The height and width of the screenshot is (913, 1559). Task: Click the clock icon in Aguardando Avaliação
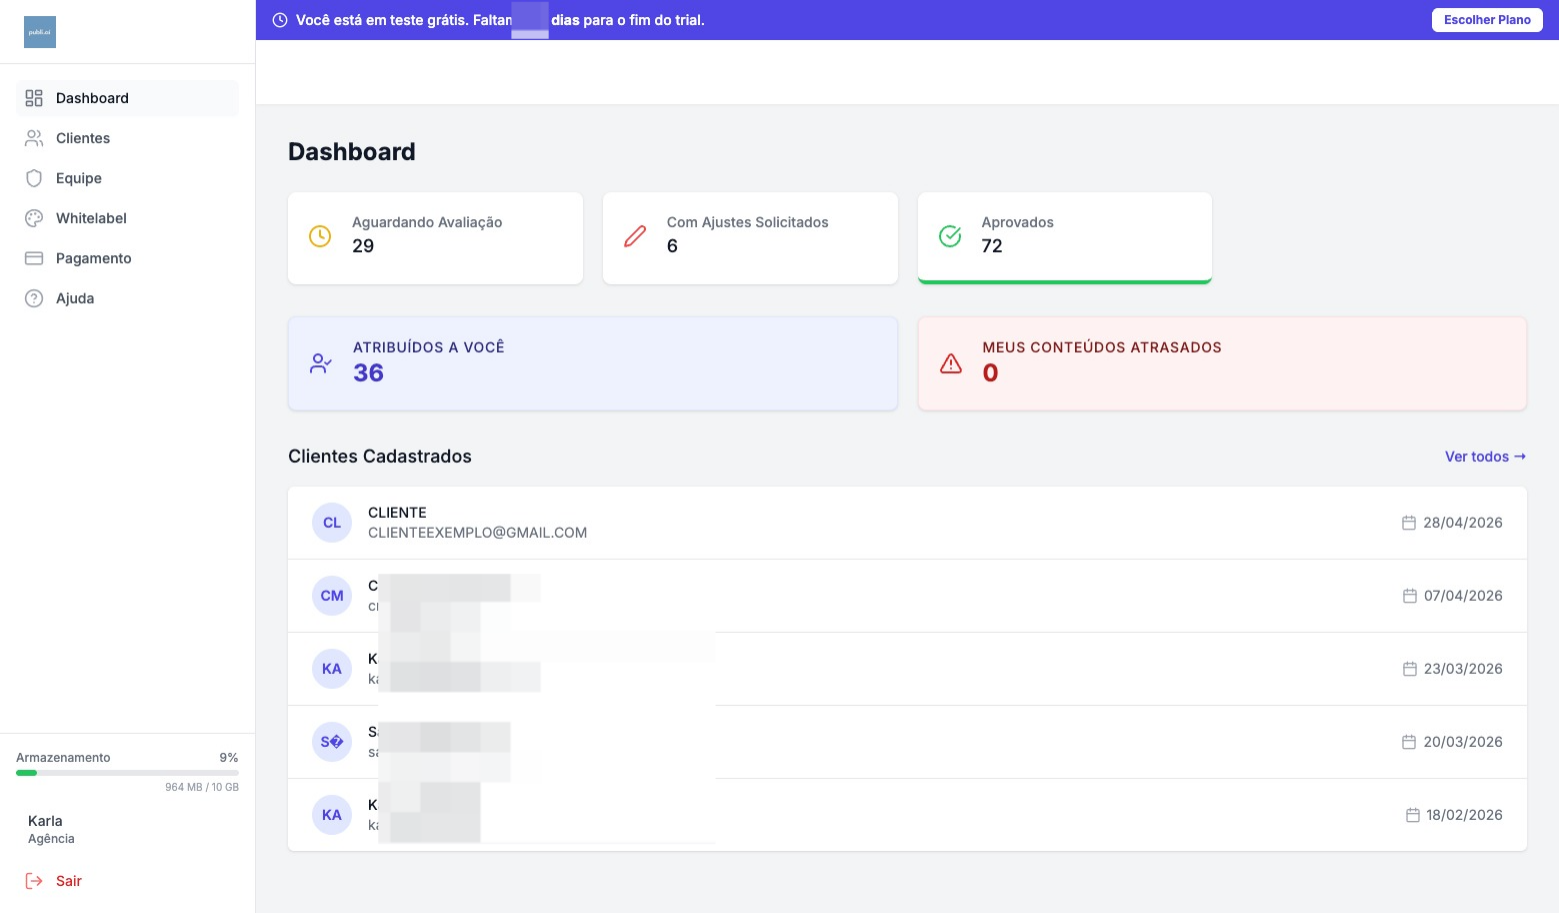(x=320, y=236)
